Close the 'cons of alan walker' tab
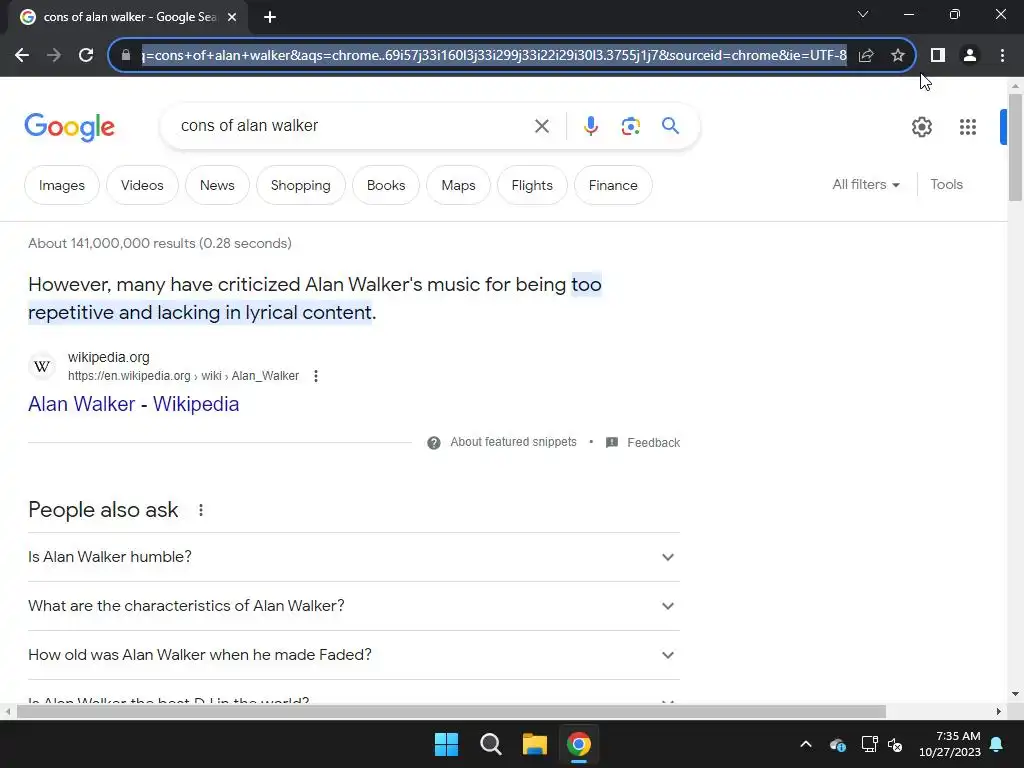1024x768 pixels. coord(232,18)
